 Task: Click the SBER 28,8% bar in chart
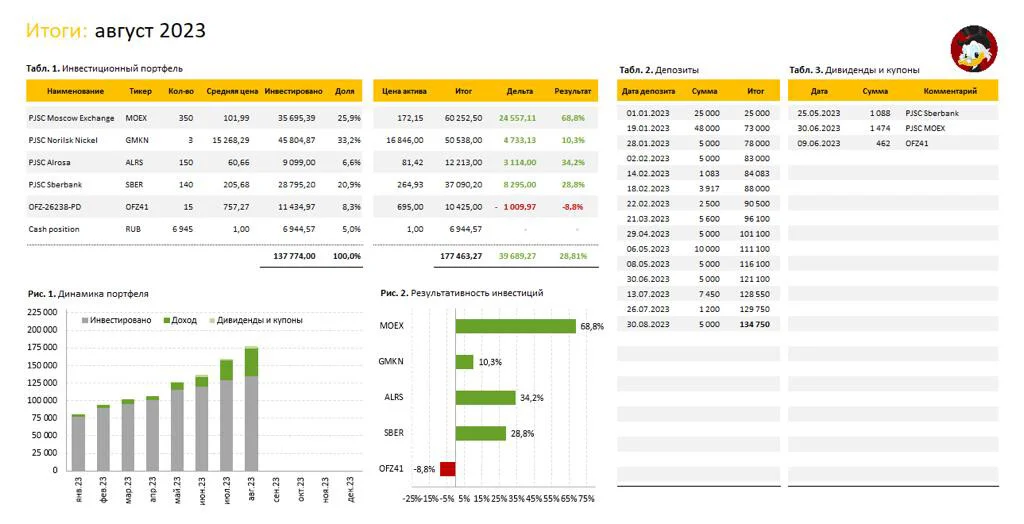pyautogui.click(x=481, y=433)
